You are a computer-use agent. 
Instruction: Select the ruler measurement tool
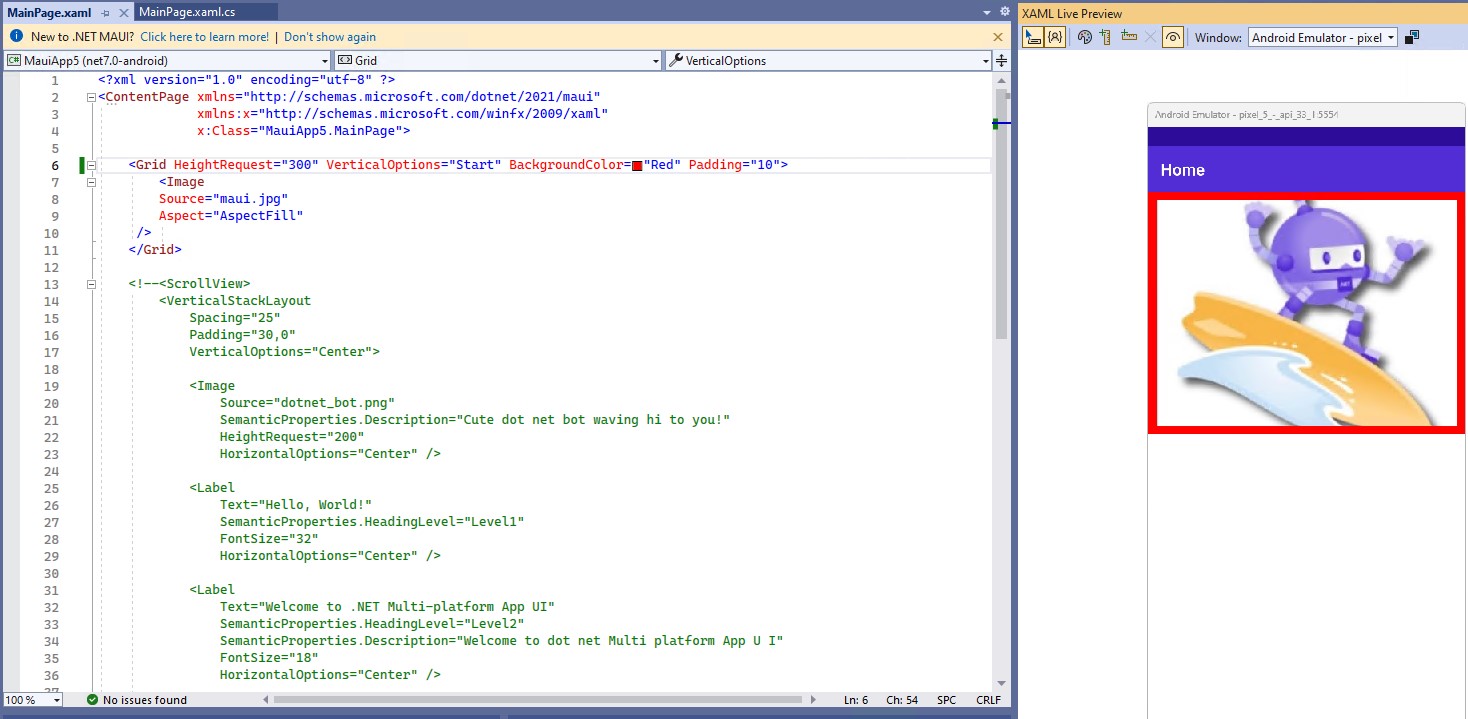(x=1128, y=37)
